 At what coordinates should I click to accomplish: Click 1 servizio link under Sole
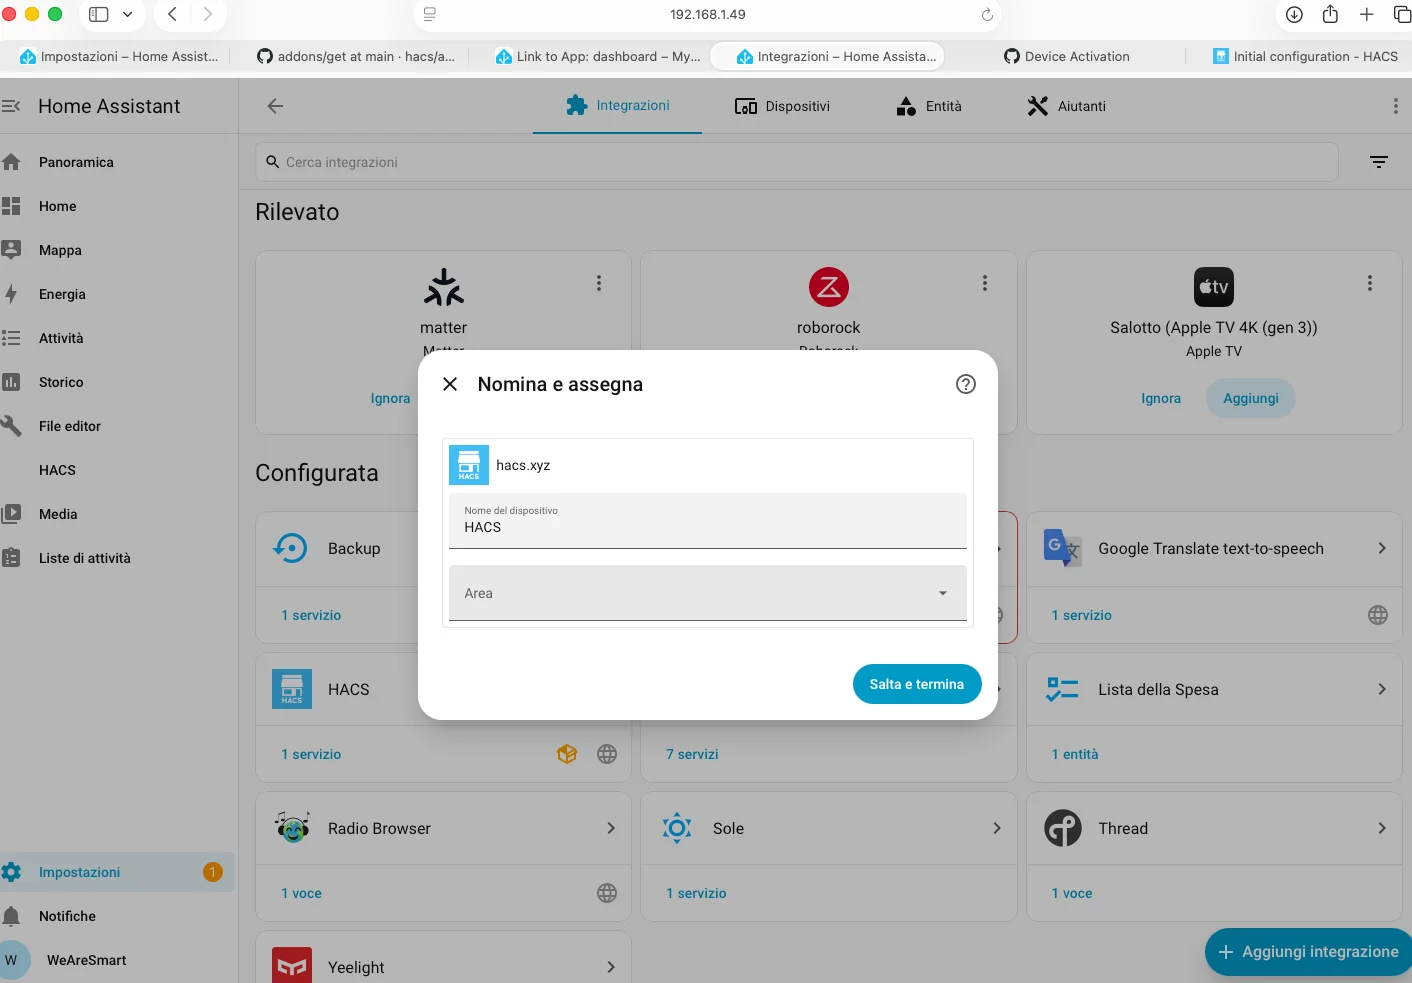point(696,893)
